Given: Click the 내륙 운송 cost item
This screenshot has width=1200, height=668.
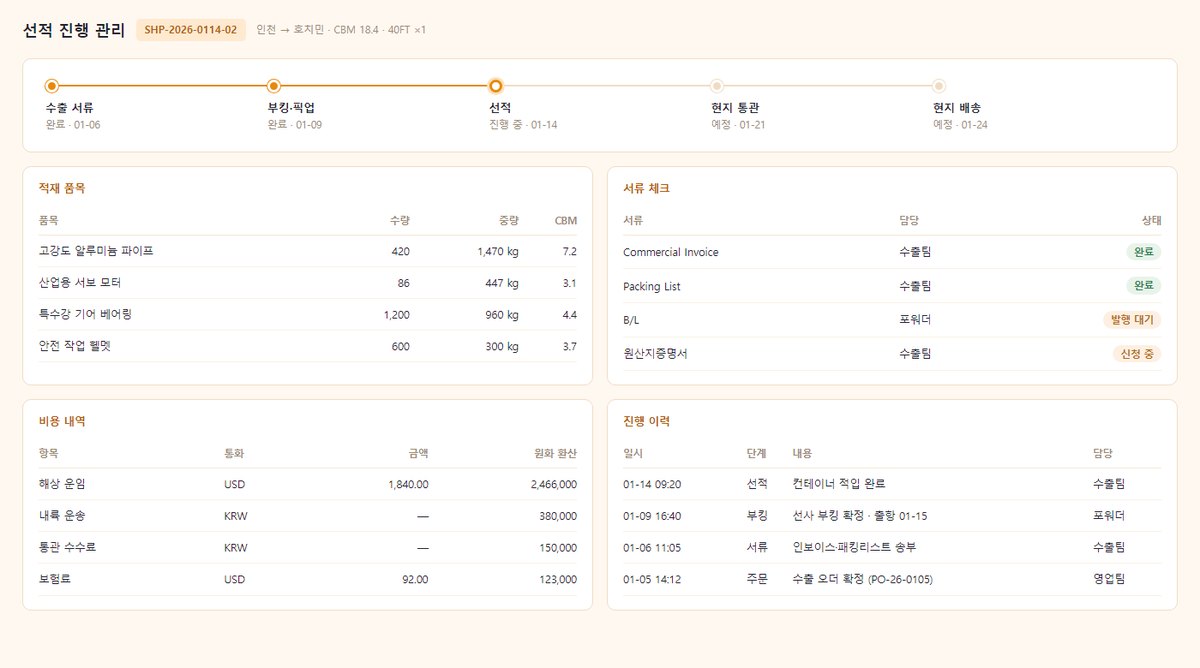Looking at the screenshot, I should coord(62,516).
